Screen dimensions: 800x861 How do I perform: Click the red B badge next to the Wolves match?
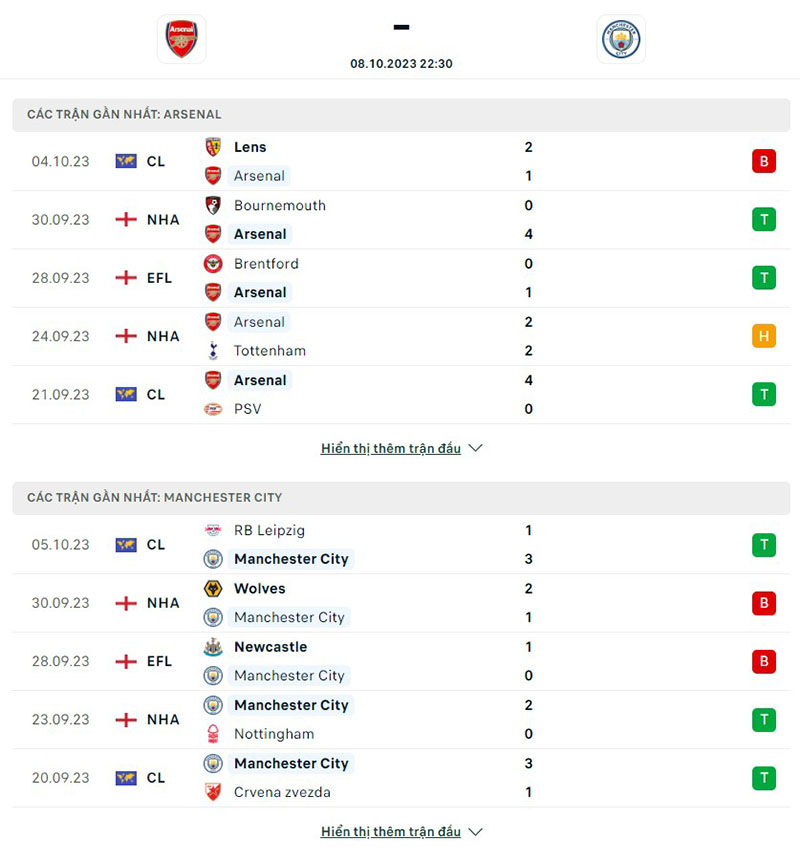(763, 603)
